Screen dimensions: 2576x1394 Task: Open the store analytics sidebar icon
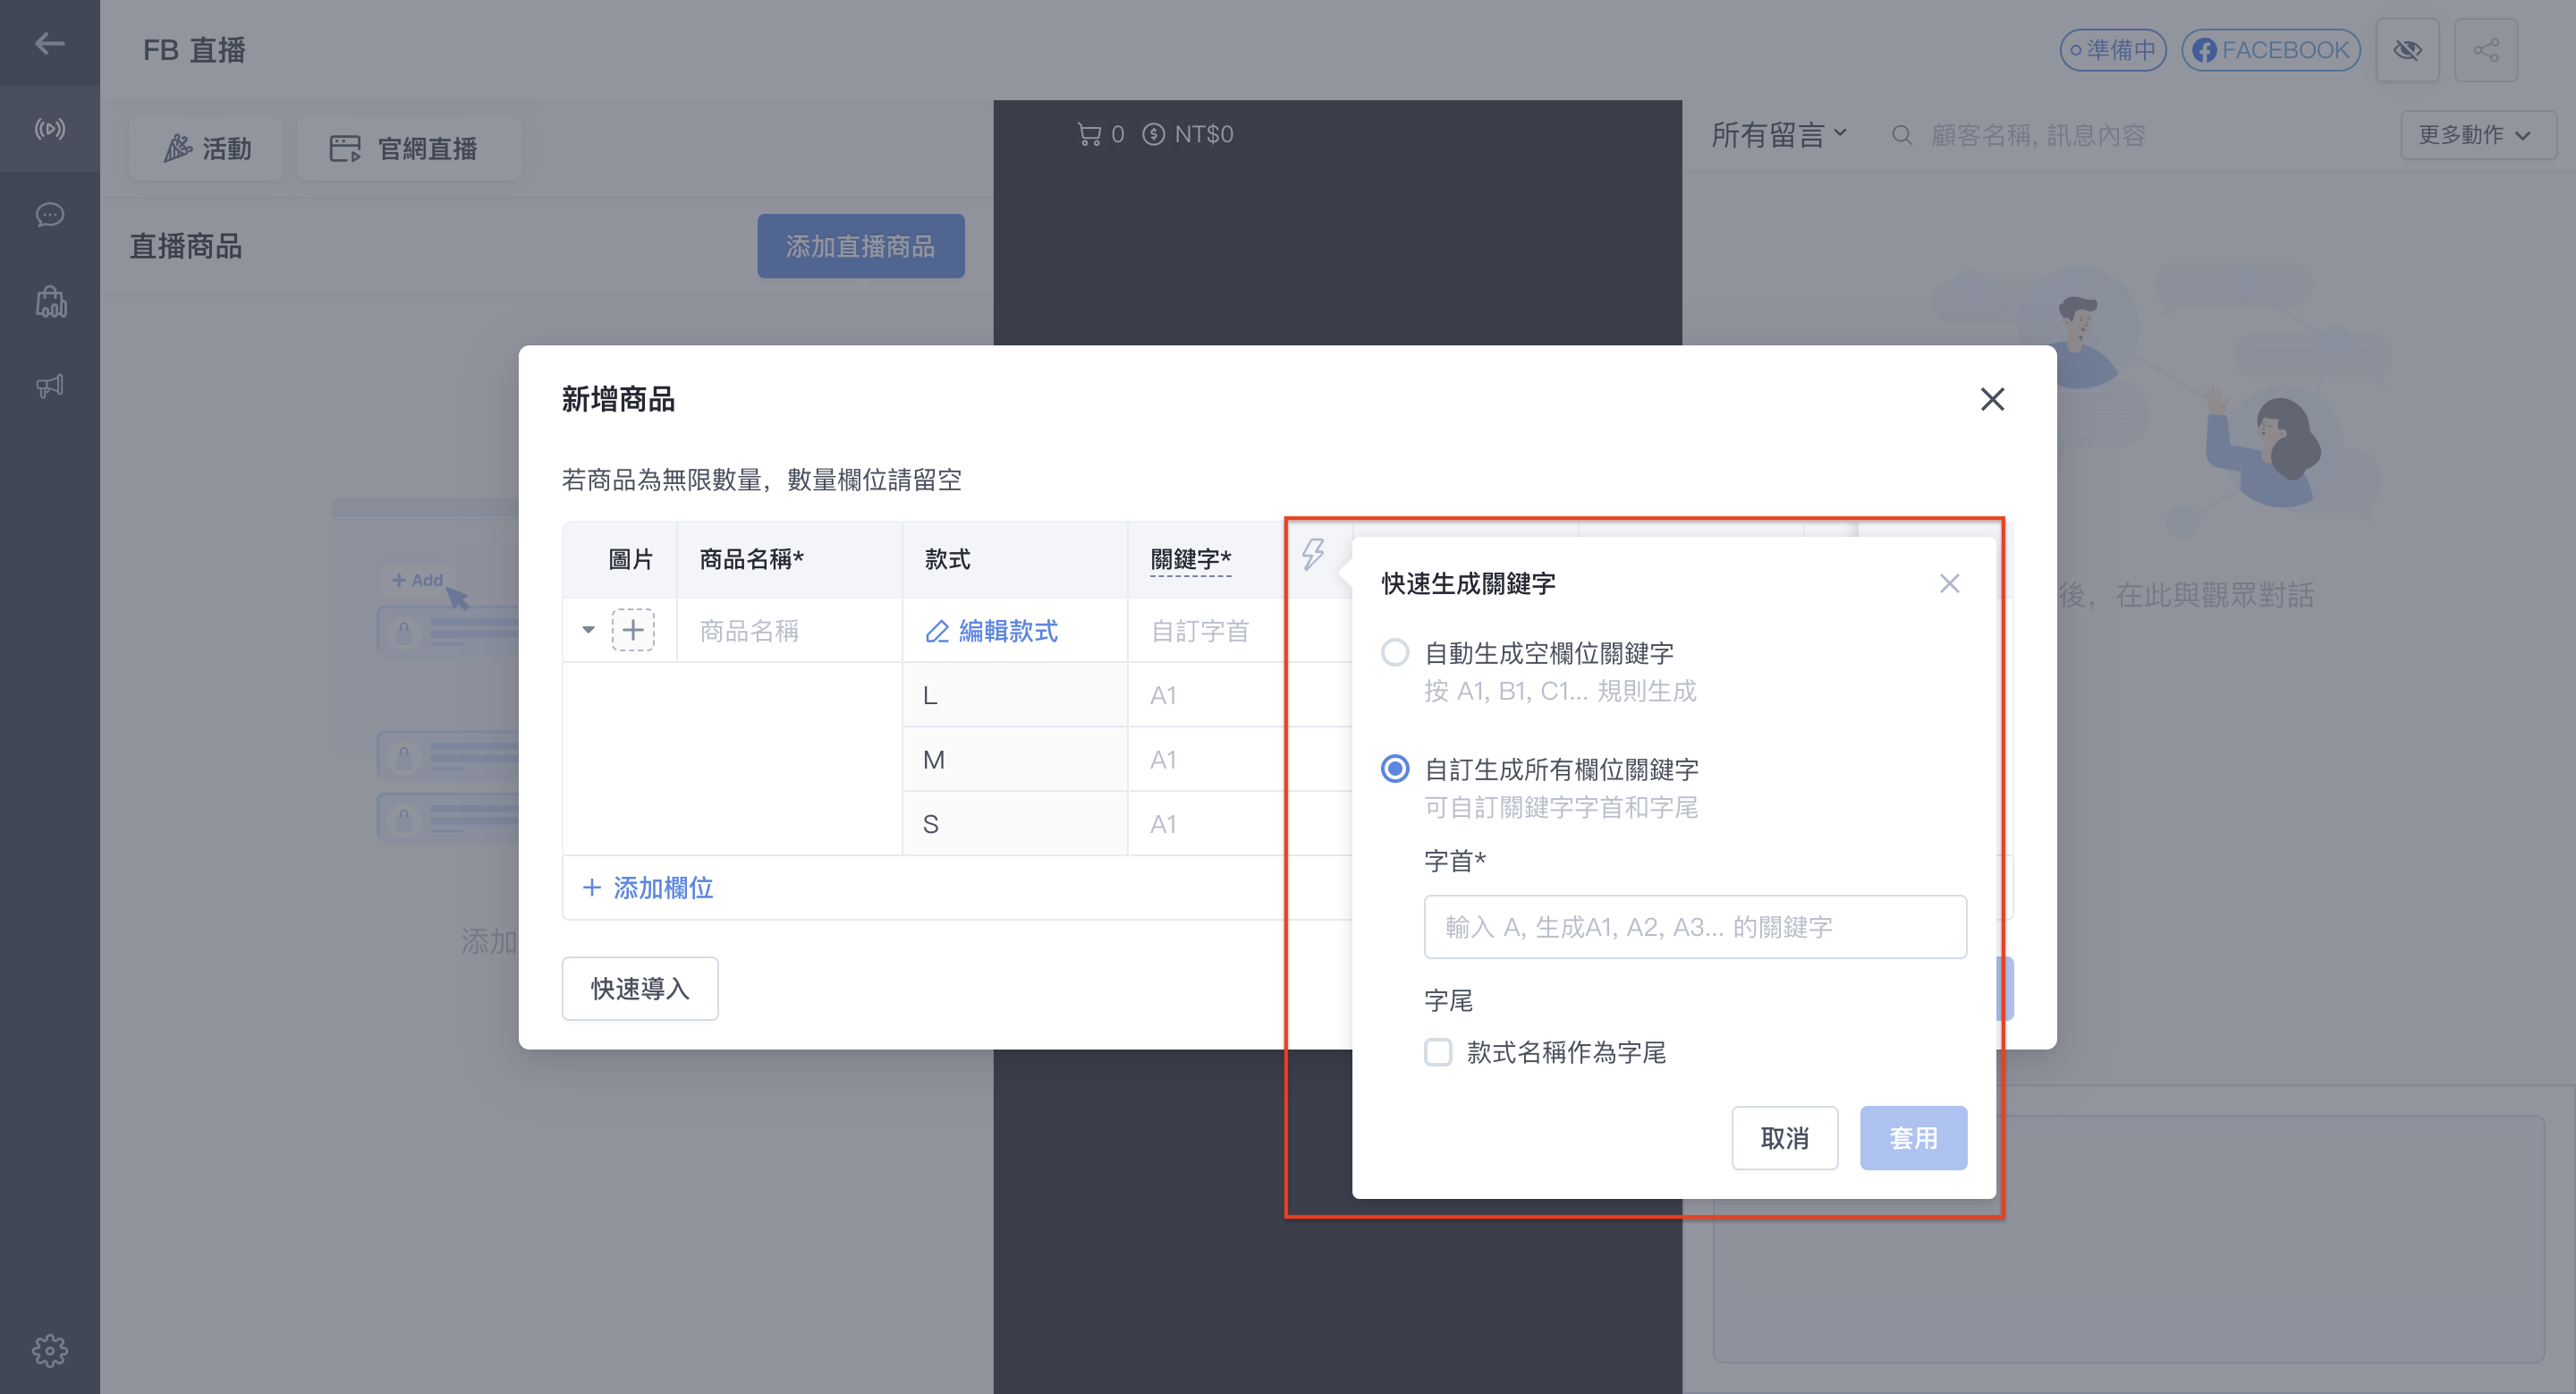50,301
